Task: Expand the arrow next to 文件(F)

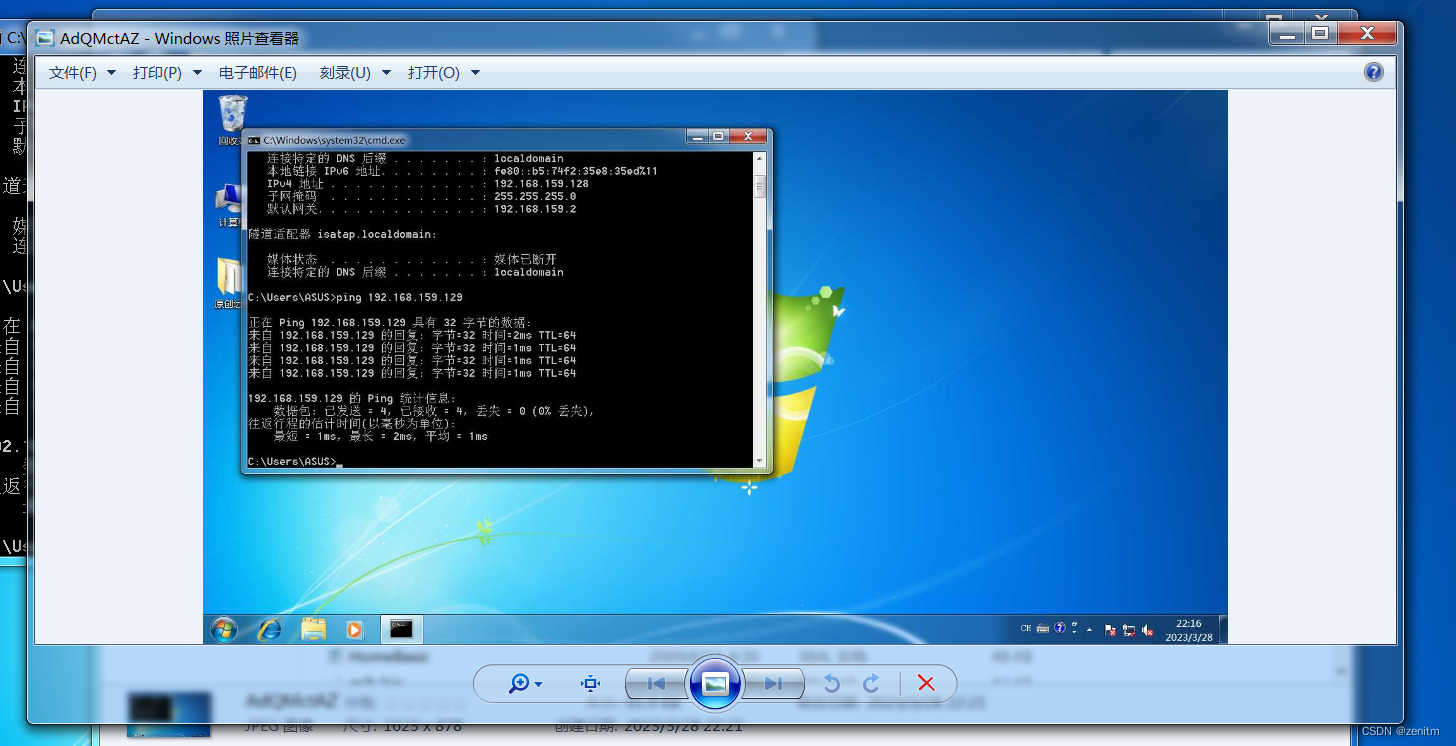Action: pyautogui.click(x=111, y=73)
